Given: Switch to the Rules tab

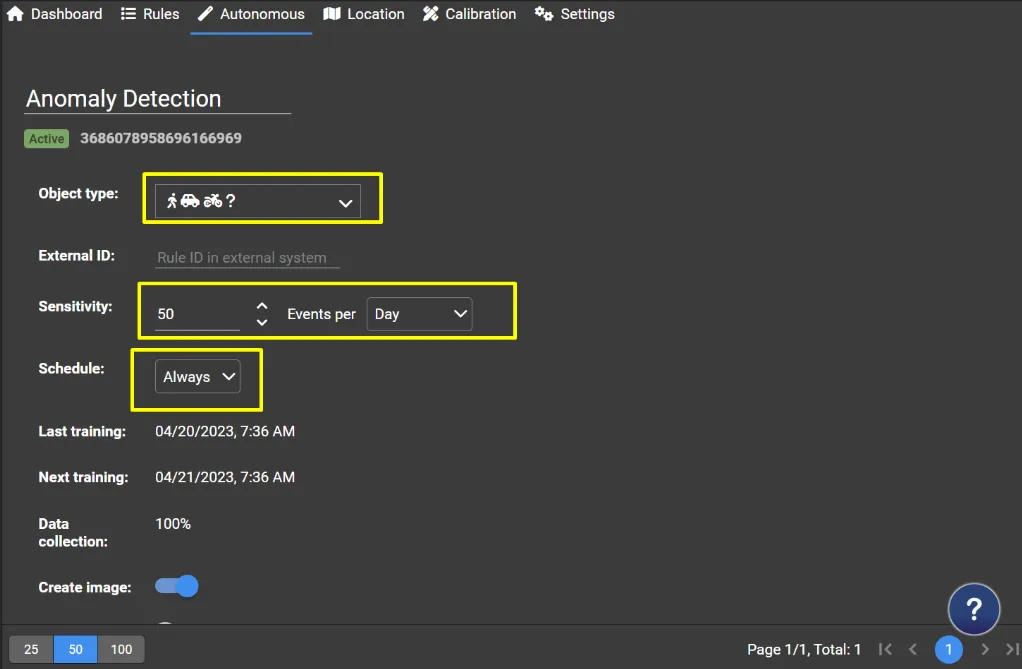Looking at the screenshot, I should point(150,14).
